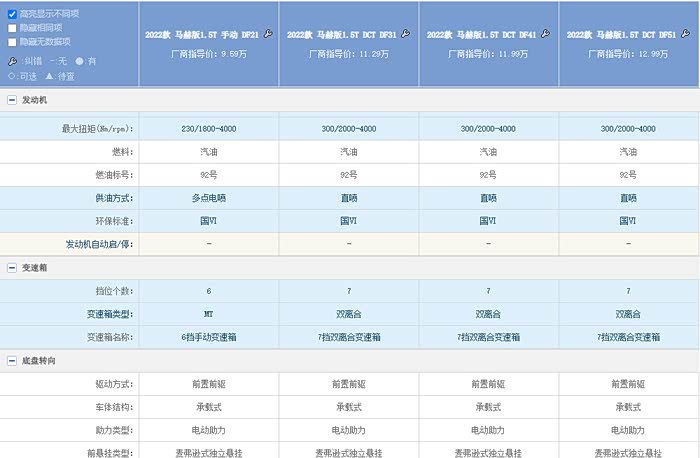Click 变速箱类型 row label
The width and height of the screenshot is (700, 458).
(110, 314)
